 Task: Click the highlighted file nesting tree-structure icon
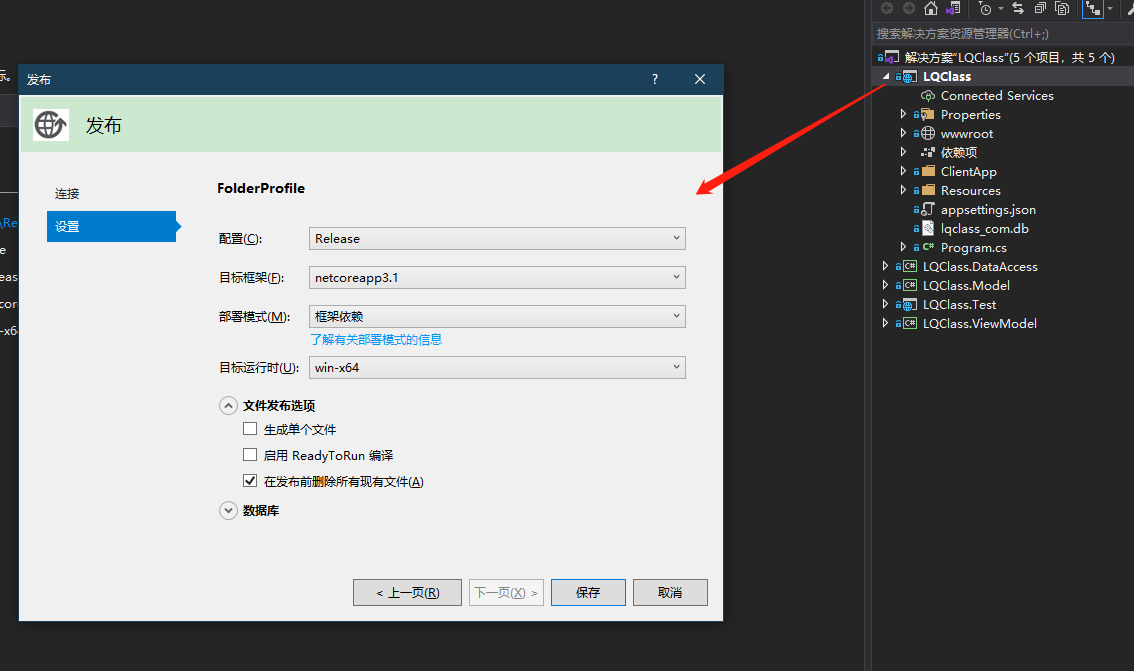(x=1093, y=9)
